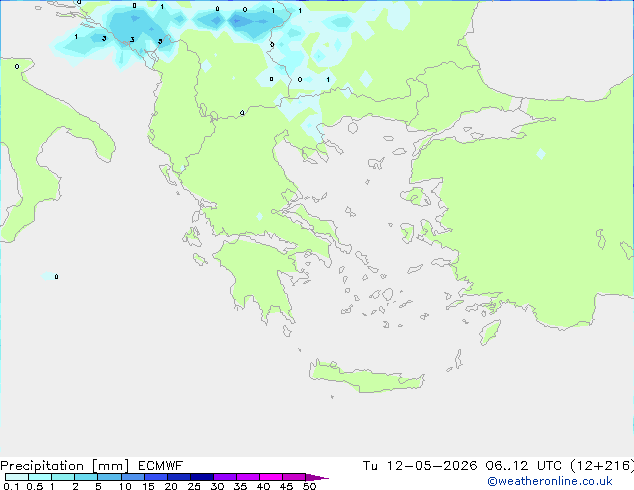
Task: Click the date text 'Tu 12-05-2026'
Action: click(x=420, y=466)
